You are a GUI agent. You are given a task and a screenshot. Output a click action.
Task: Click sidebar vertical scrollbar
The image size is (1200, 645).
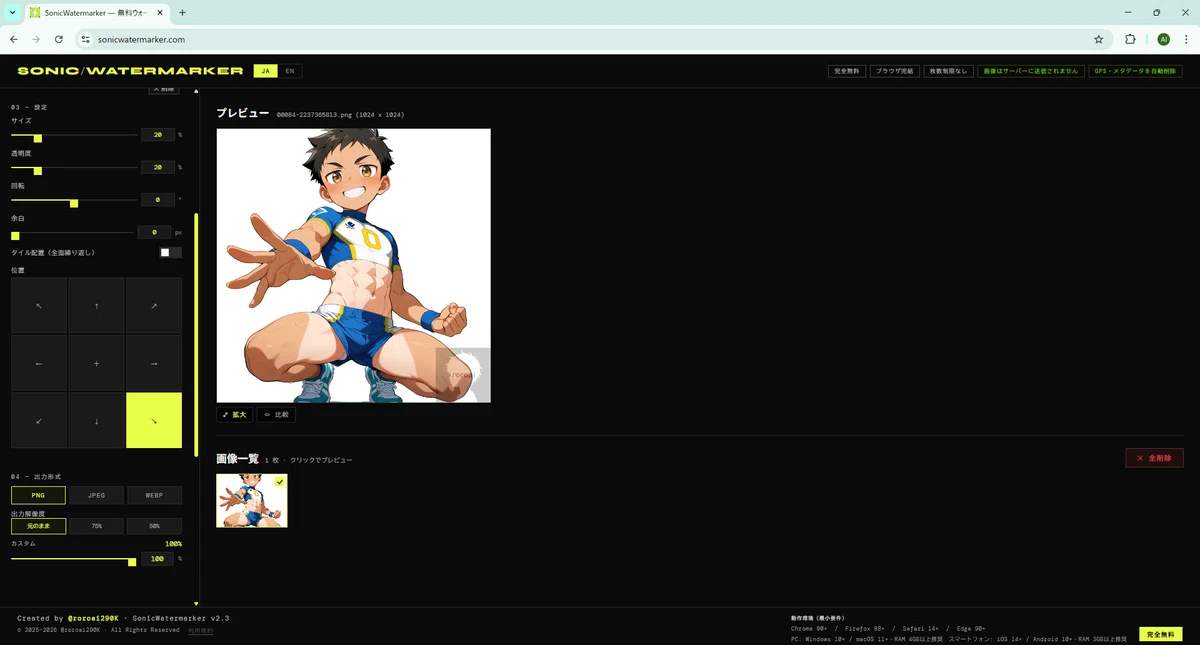click(x=196, y=335)
